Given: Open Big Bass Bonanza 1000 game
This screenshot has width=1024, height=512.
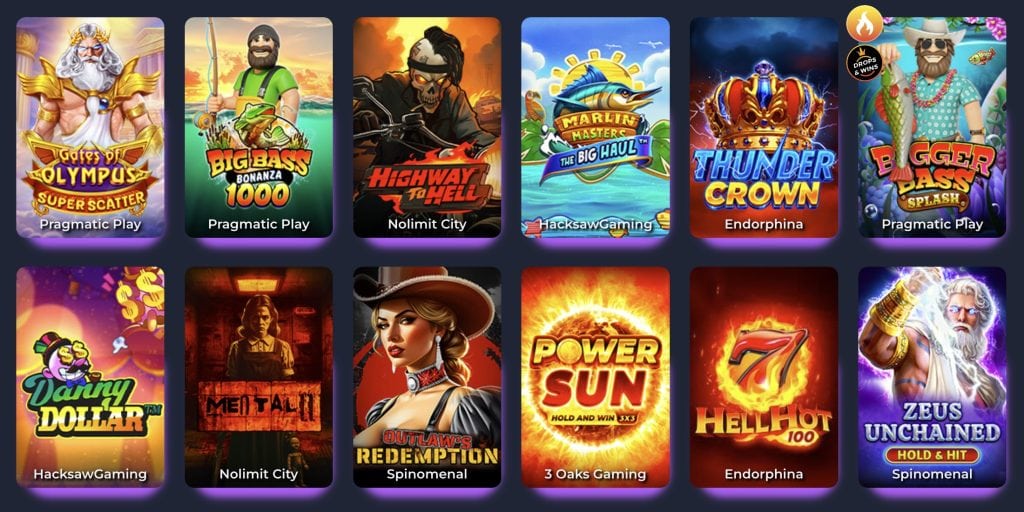Looking at the screenshot, I should tap(259, 127).
